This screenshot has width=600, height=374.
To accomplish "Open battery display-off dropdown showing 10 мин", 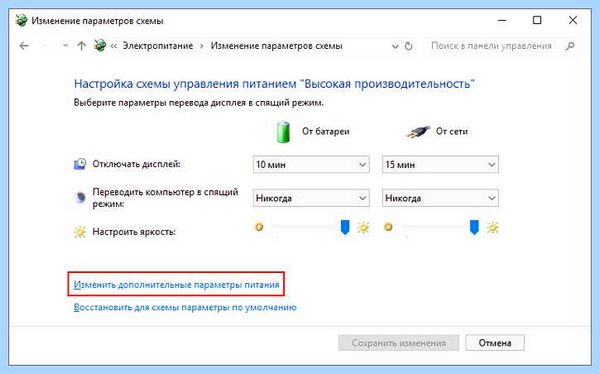I will click(x=311, y=165).
